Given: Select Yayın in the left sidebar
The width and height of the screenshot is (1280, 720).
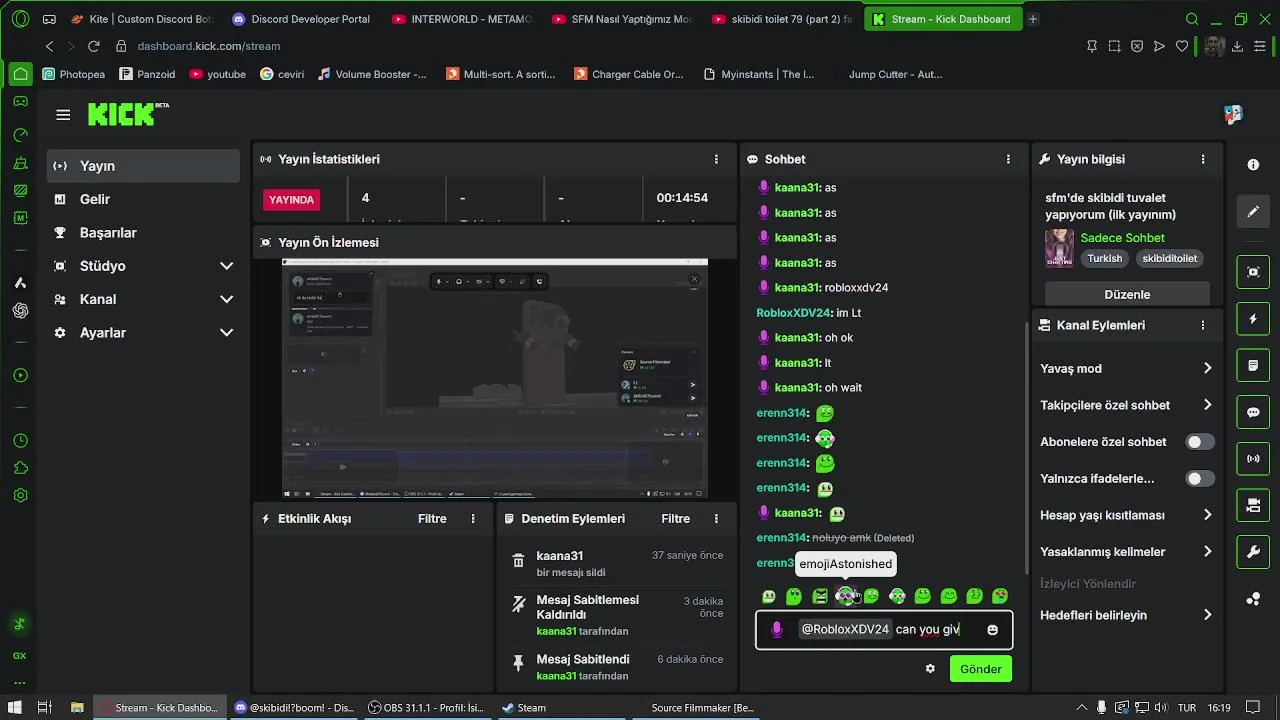Looking at the screenshot, I should coord(143,166).
